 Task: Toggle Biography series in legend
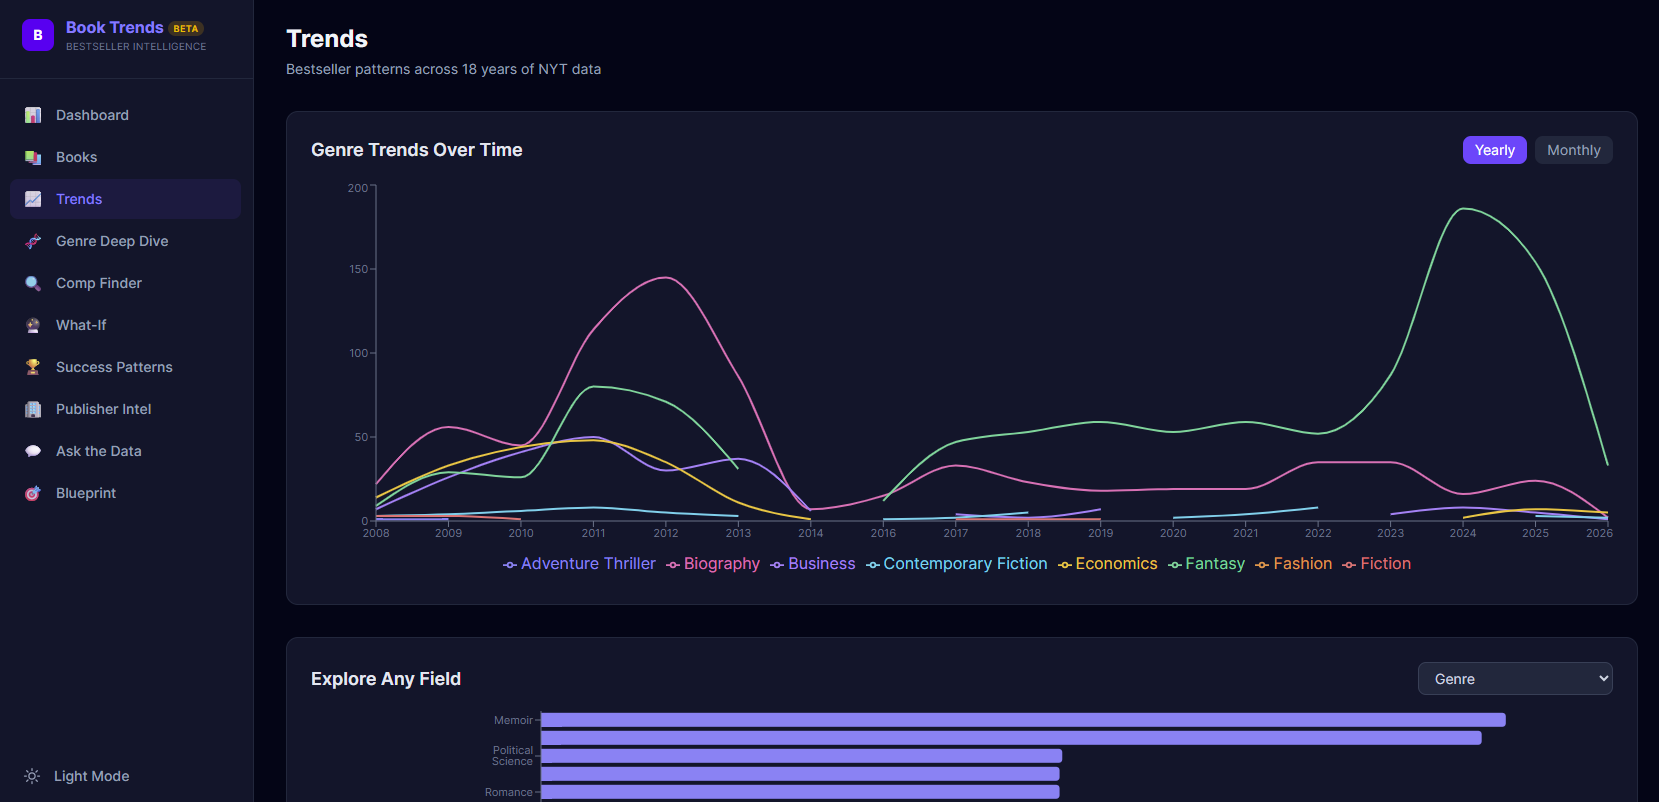click(x=713, y=564)
